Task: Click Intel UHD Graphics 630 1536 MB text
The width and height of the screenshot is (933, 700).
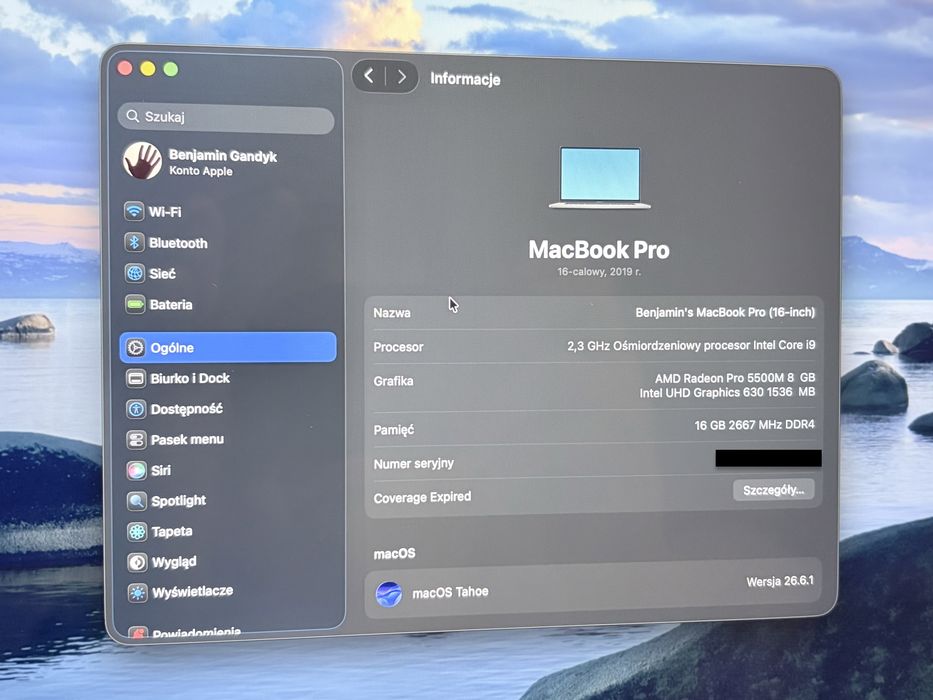Action: coord(727,392)
